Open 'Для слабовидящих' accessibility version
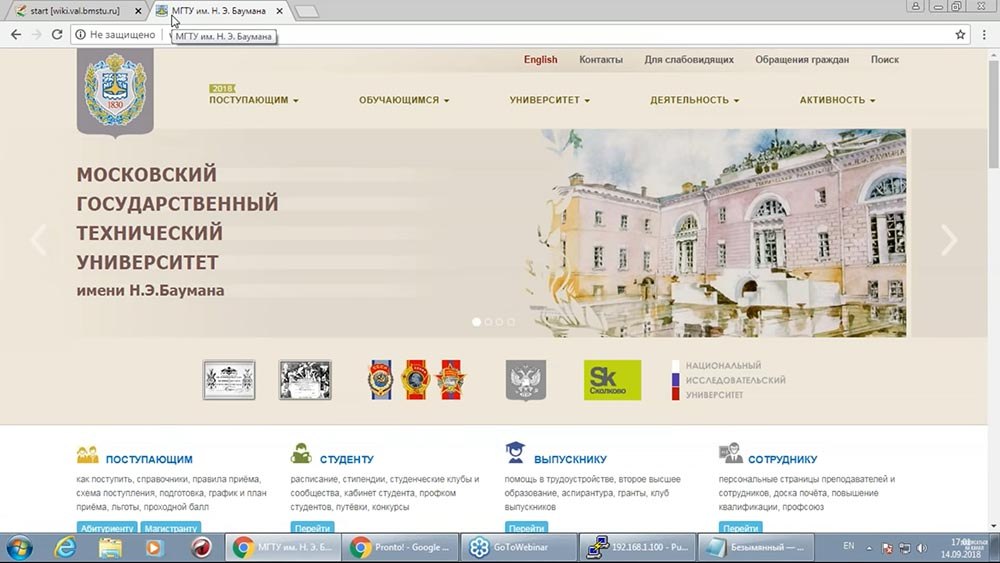 coord(689,59)
